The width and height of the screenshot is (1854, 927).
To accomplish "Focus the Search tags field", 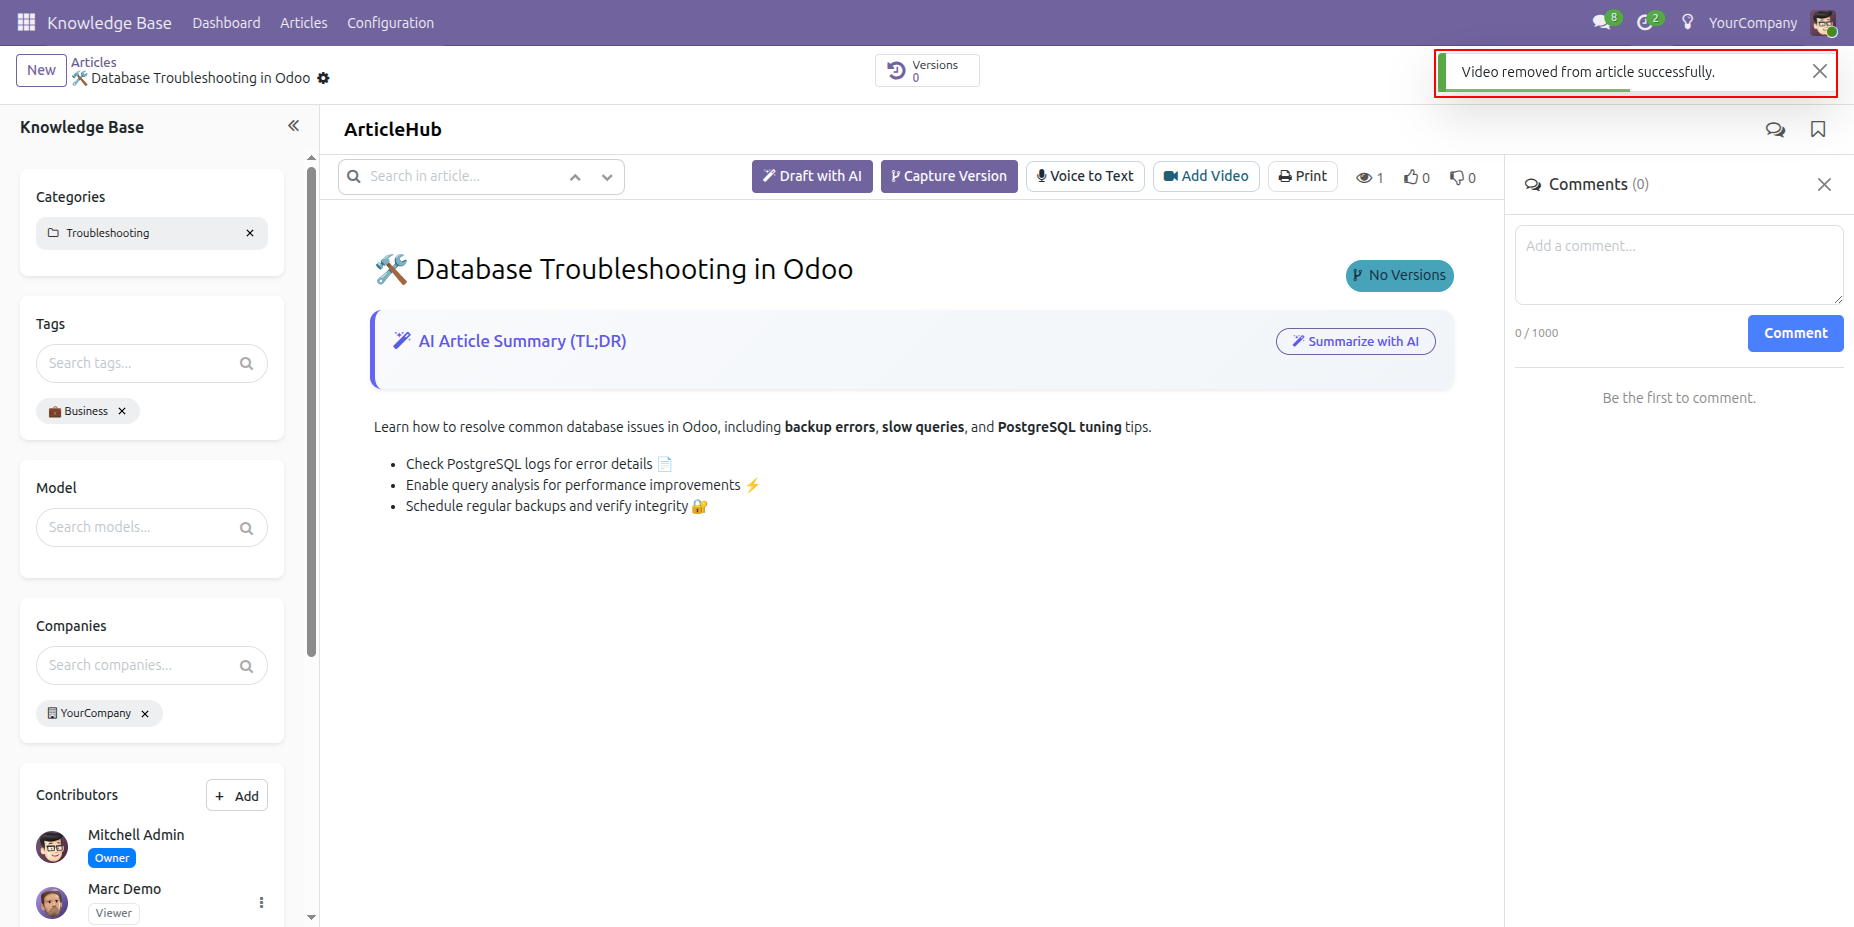I will coord(152,363).
